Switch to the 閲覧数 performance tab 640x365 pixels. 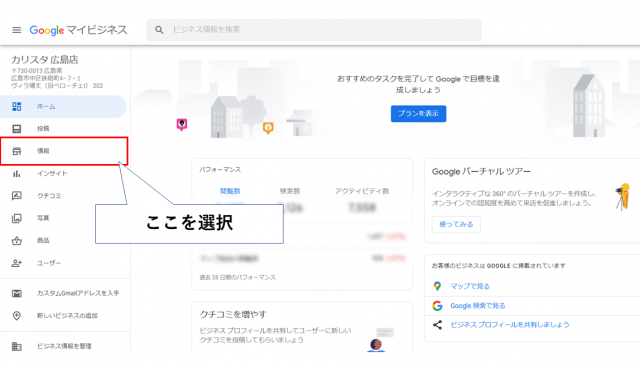click(230, 191)
